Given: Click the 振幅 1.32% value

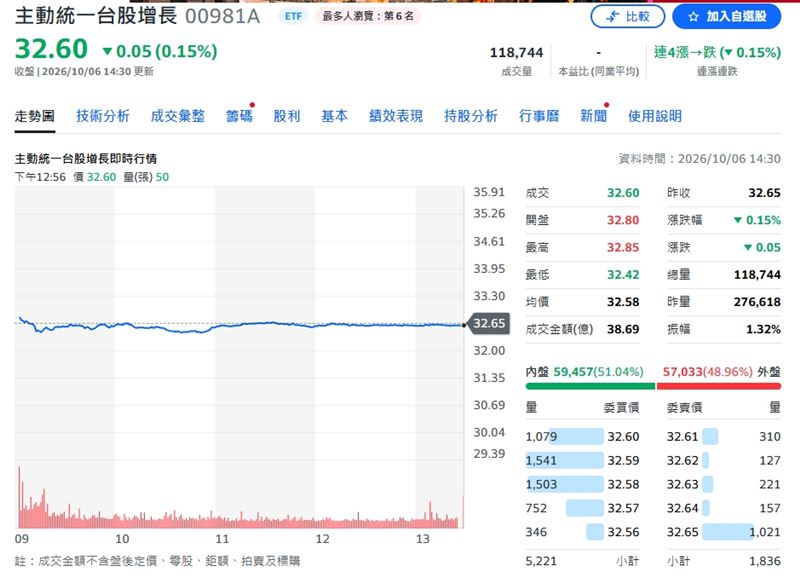Looking at the screenshot, I should [x=763, y=329].
